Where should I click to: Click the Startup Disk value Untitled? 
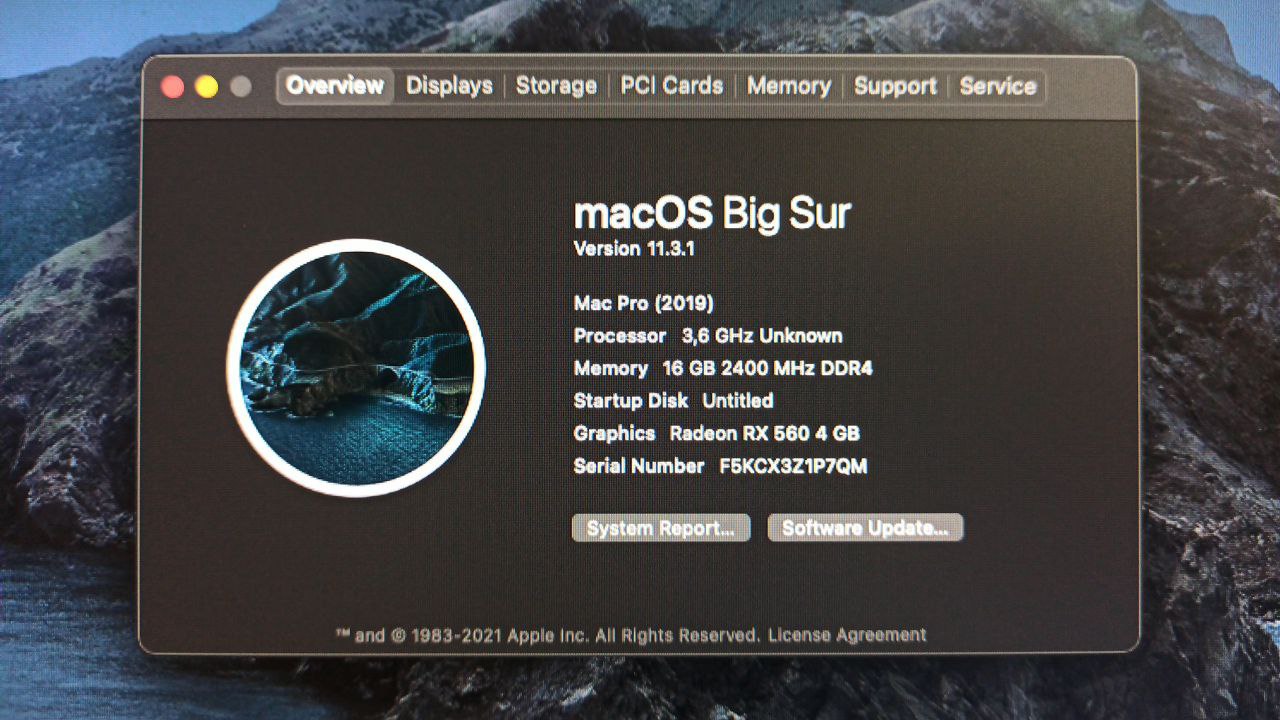point(738,401)
